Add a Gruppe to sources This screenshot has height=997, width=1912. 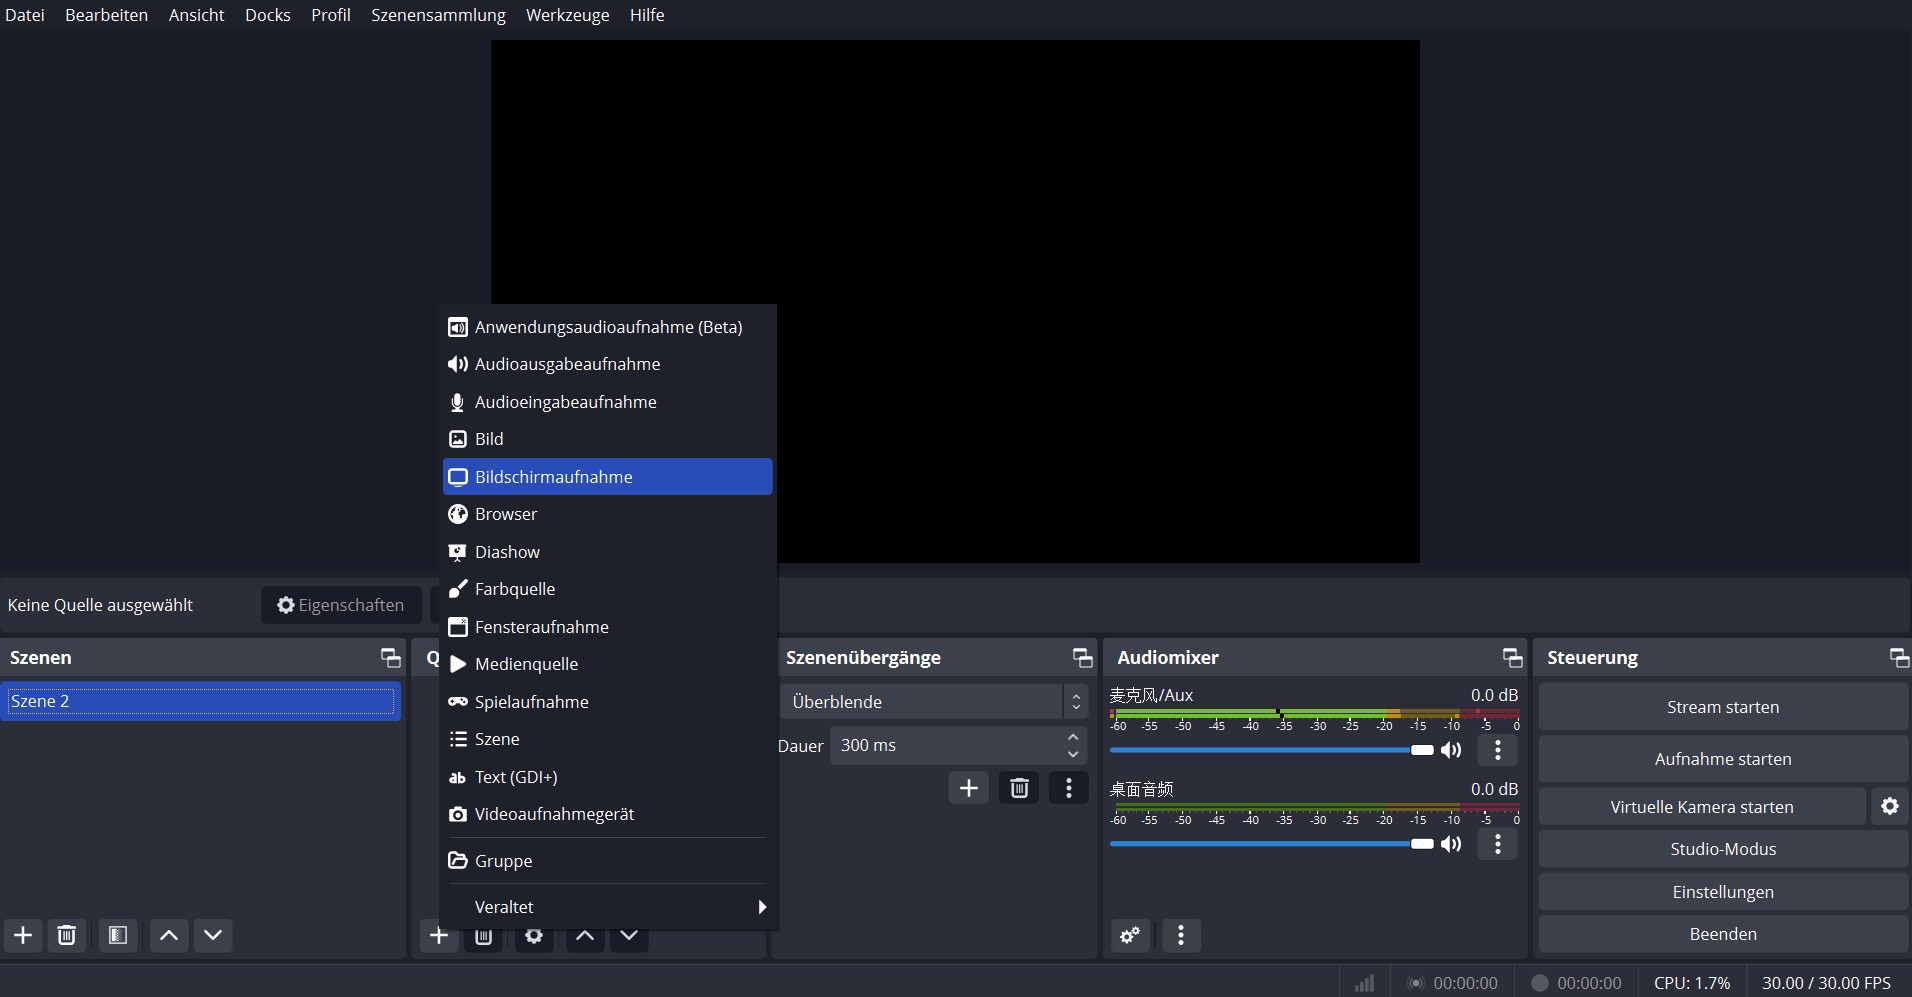(x=608, y=861)
